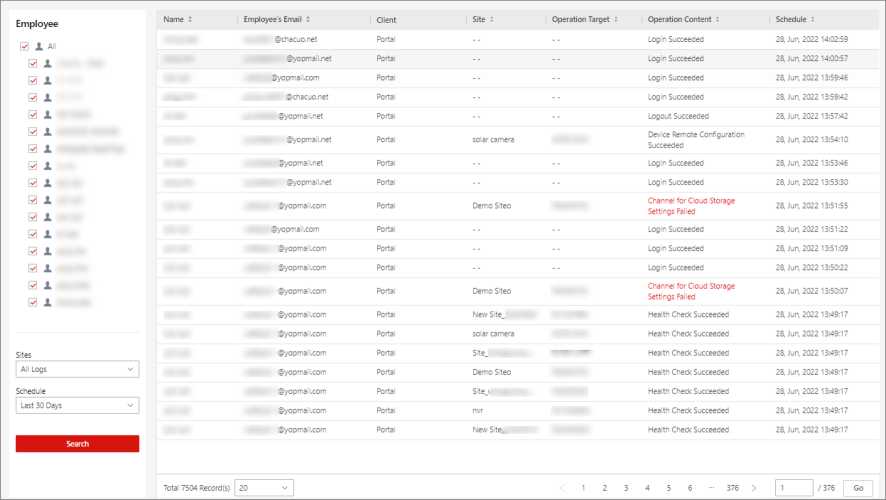The image size is (886, 500).
Task: Toggle the first employee checkbox under All
Action: tap(33, 63)
